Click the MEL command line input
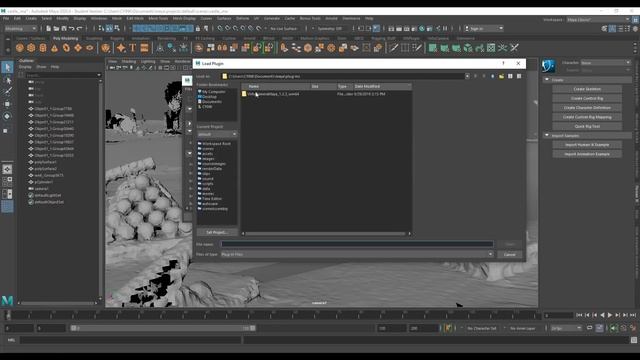 (x=131, y=340)
